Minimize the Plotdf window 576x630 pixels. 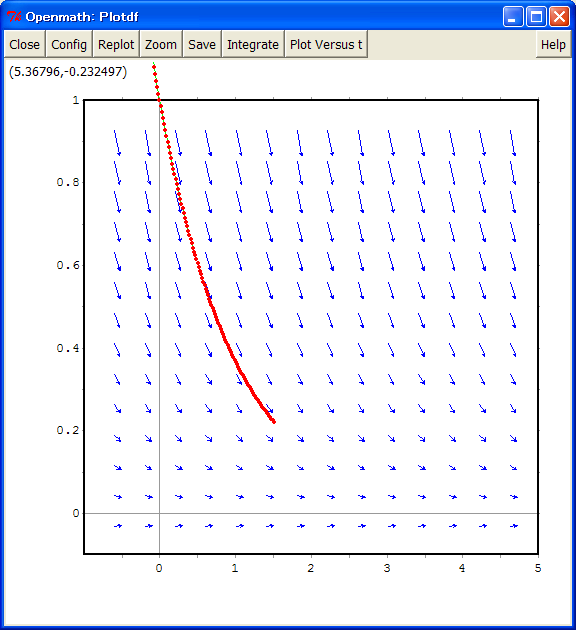click(x=513, y=16)
